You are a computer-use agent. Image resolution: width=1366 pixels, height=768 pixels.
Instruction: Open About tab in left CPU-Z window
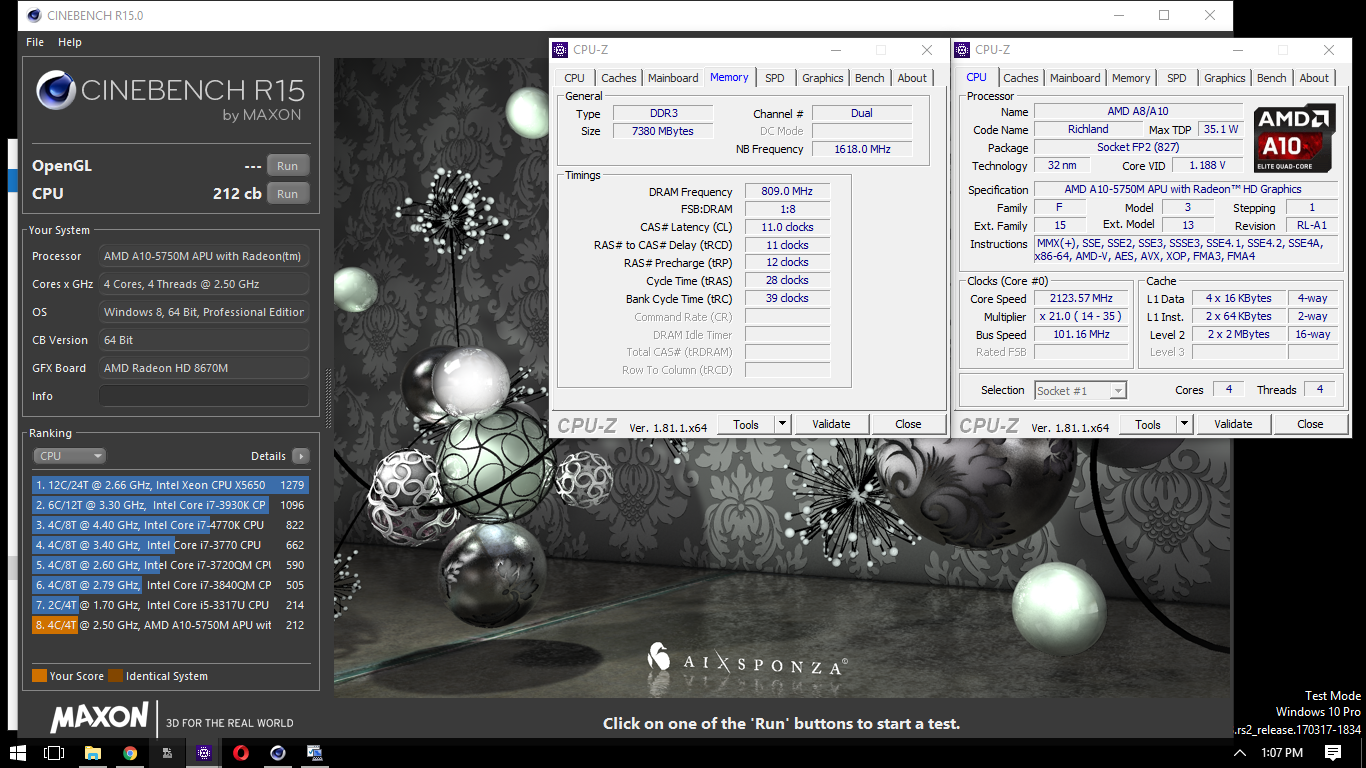click(912, 78)
